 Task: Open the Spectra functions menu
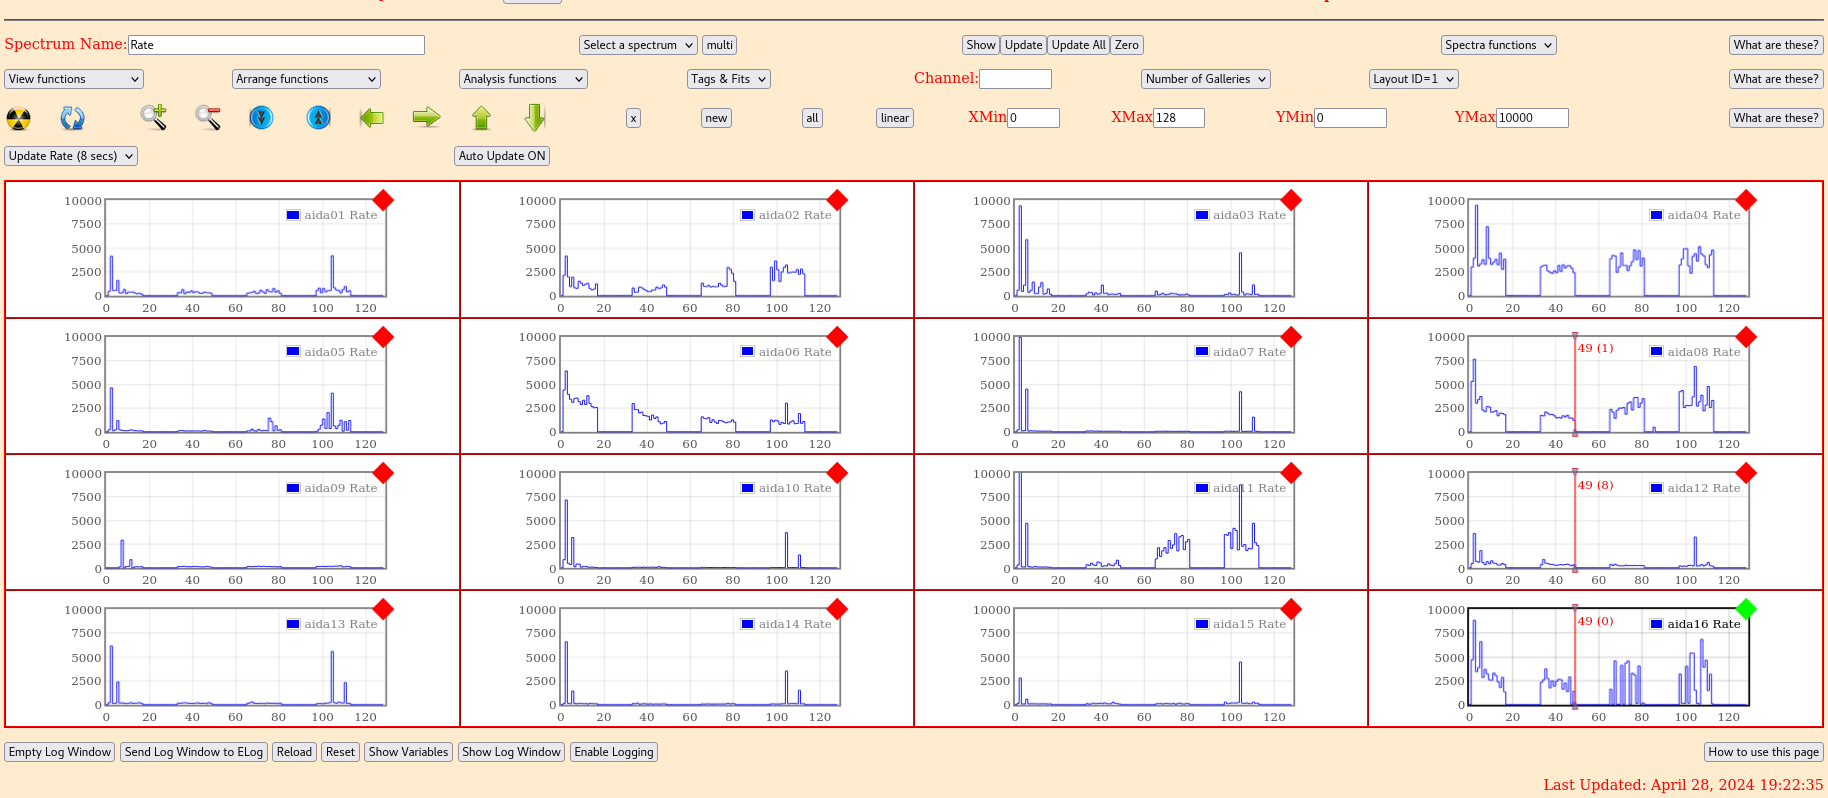pos(1498,45)
